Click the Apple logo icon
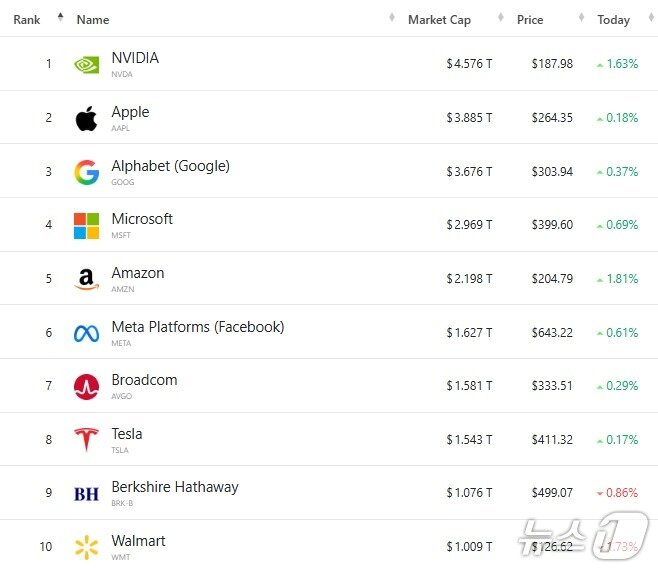658x569 pixels. coord(86,119)
